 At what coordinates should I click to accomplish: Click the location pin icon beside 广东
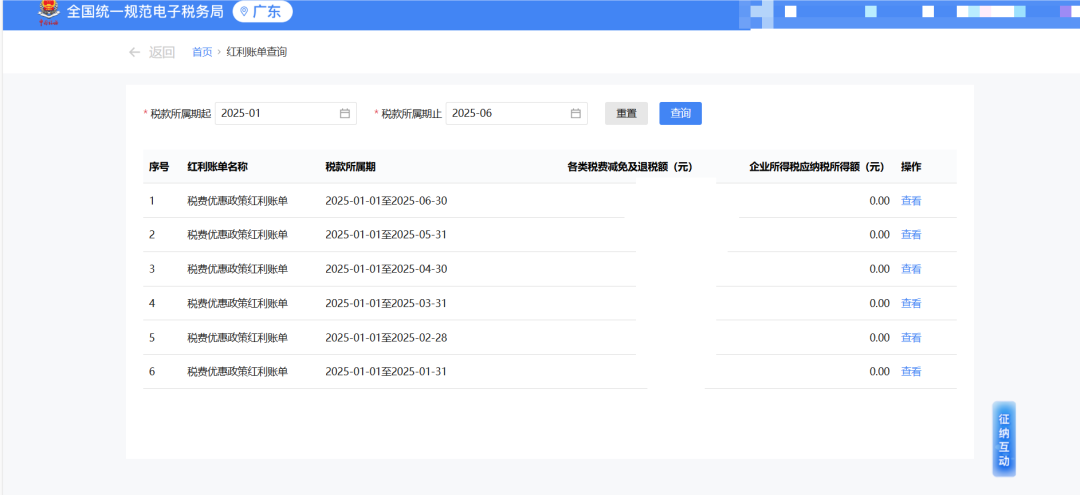coord(244,12)
